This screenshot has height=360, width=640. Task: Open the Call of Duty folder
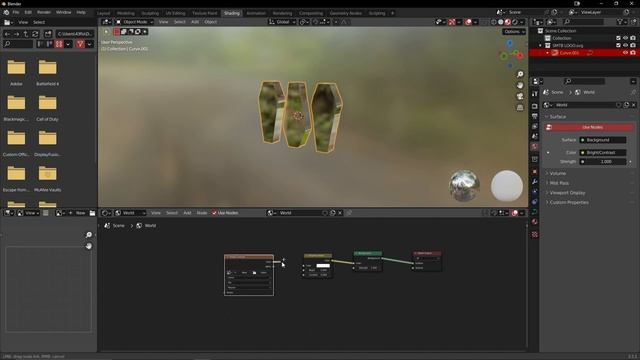pos(47,103)
